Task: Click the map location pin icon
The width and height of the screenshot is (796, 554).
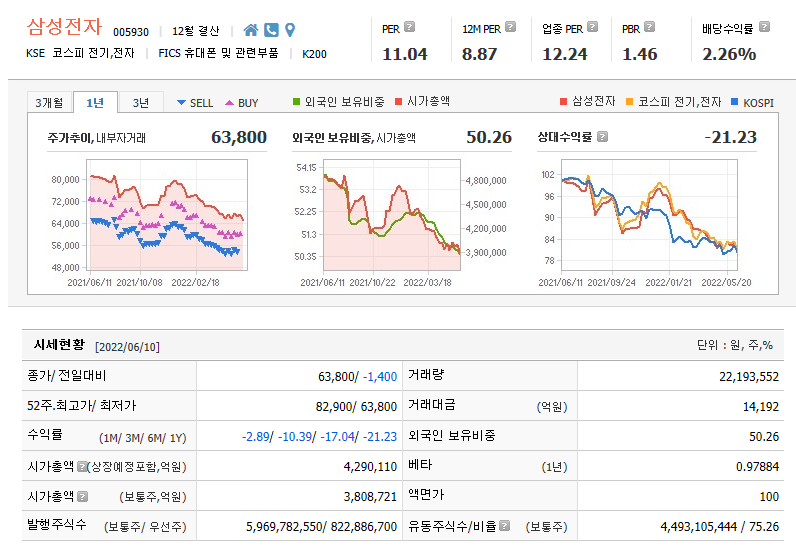Action: (x=290, y=30)
